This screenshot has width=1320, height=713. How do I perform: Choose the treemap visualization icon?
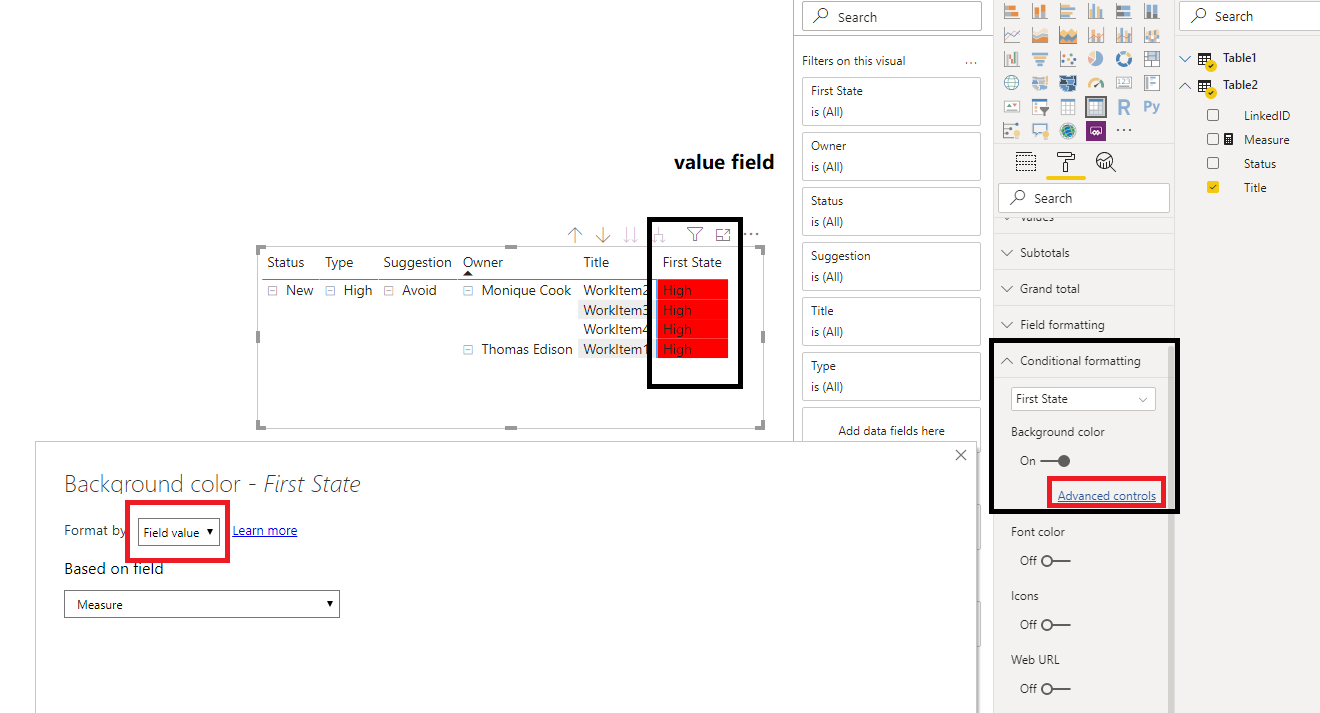(1152, 59)
